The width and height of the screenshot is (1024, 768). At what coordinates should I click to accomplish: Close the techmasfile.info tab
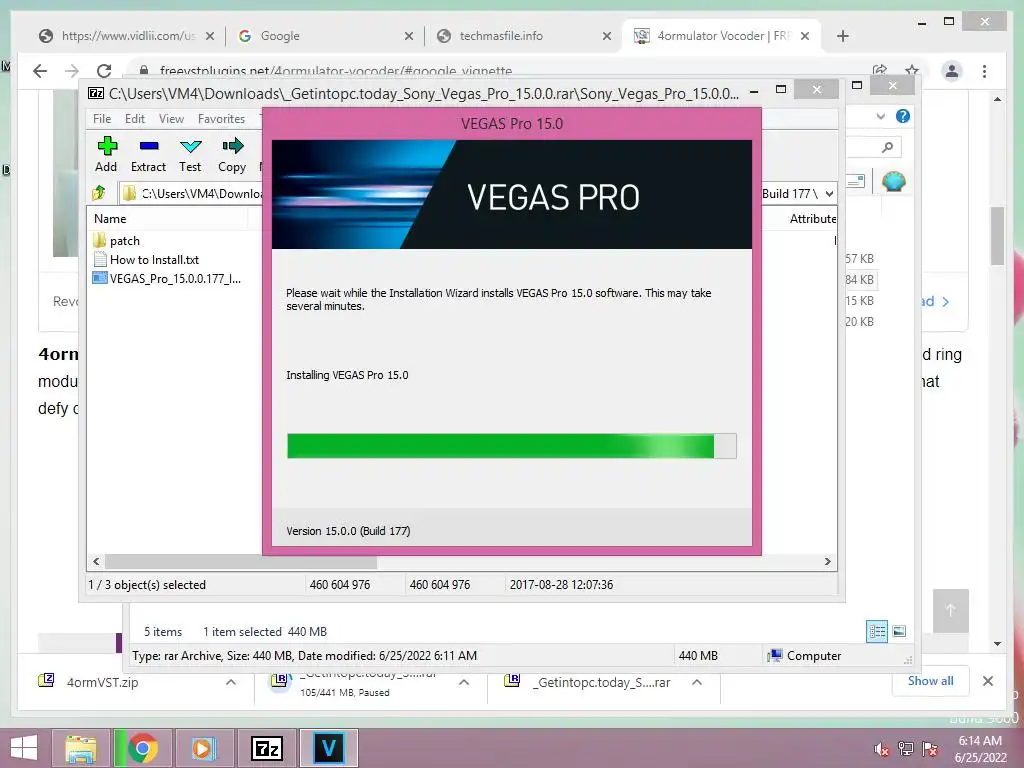click(x=607, y=36)
